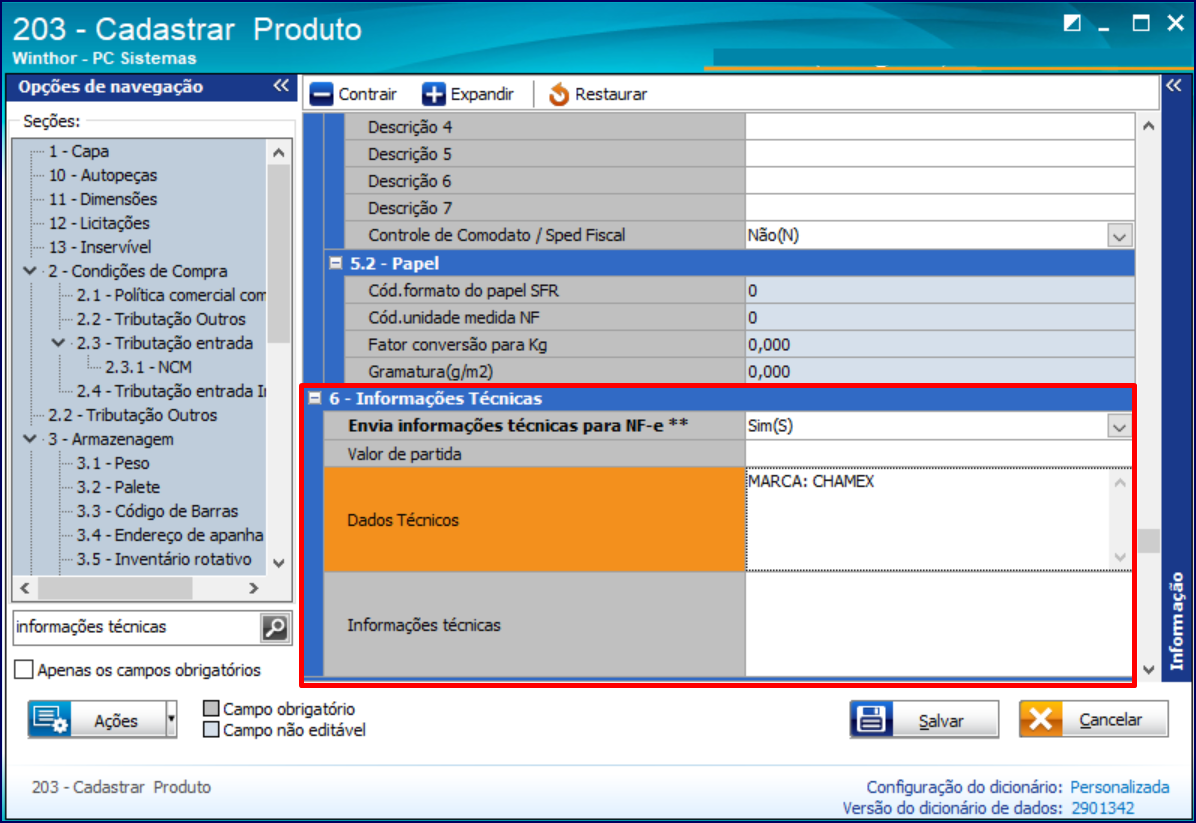
Task: Enable Apenas os campos obrigatórios checkbox
Action: [x=24, y=670]
